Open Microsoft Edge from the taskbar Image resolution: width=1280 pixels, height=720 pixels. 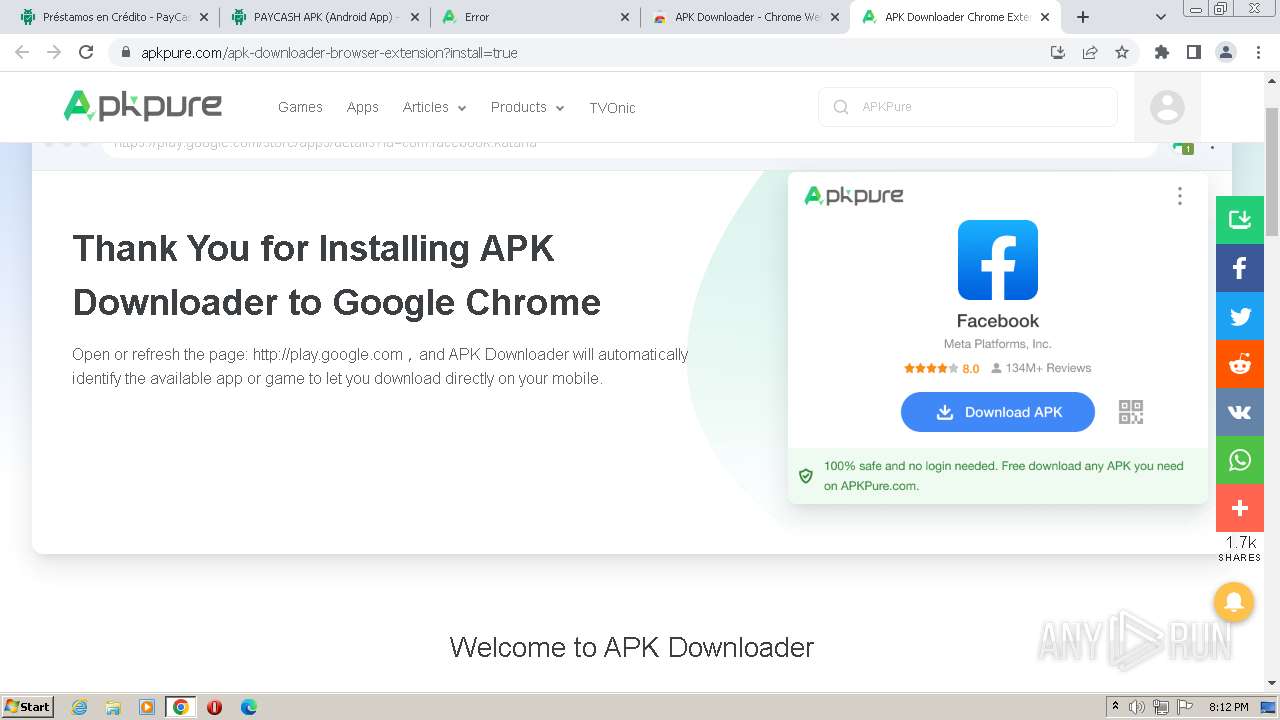click(248, 707)
